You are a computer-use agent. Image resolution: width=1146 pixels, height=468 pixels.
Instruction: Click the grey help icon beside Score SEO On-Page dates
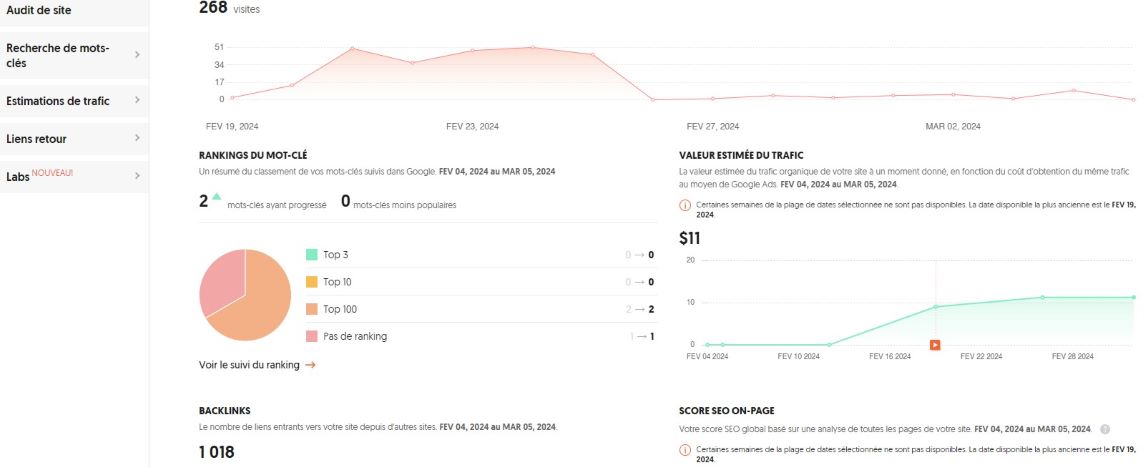[x=1105, y=429]
